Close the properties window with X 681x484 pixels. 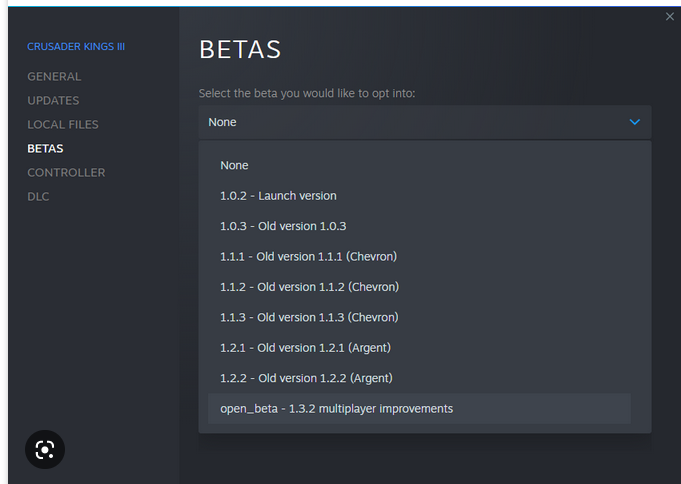coord(670,17)
